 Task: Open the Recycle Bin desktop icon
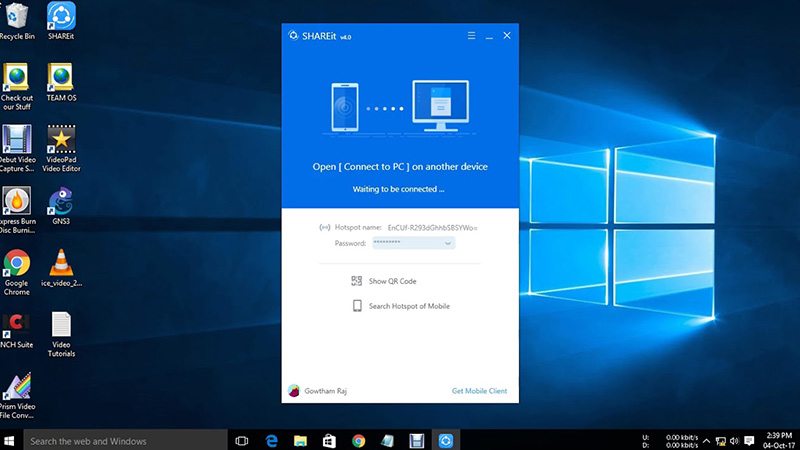click(17, 21)
